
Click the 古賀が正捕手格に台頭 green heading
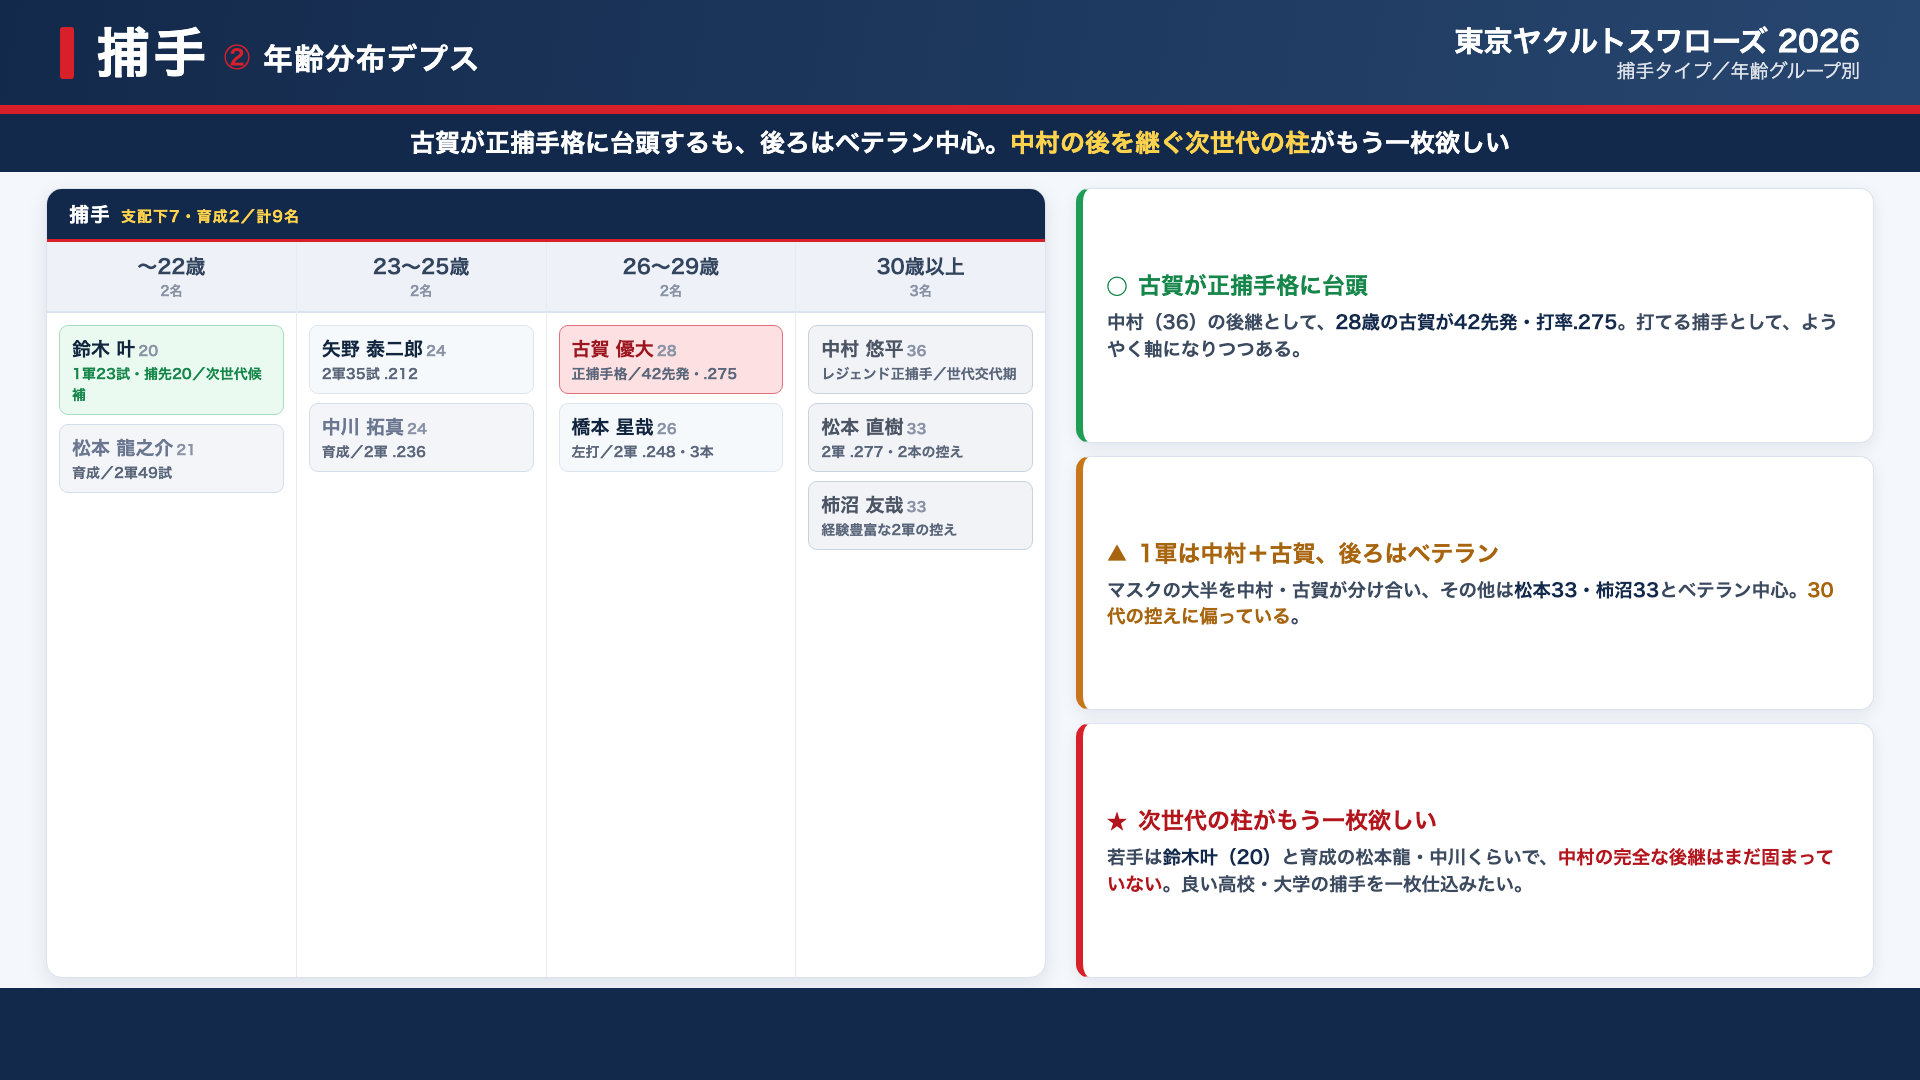click(1253, 286)
